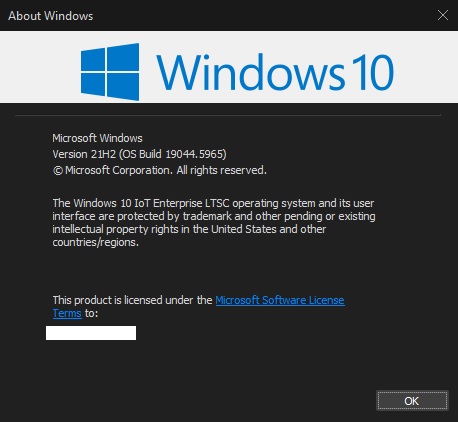The width and height of the screenshot is (458, 422).
Task: Click the countries/regions text
Action: 95,242
